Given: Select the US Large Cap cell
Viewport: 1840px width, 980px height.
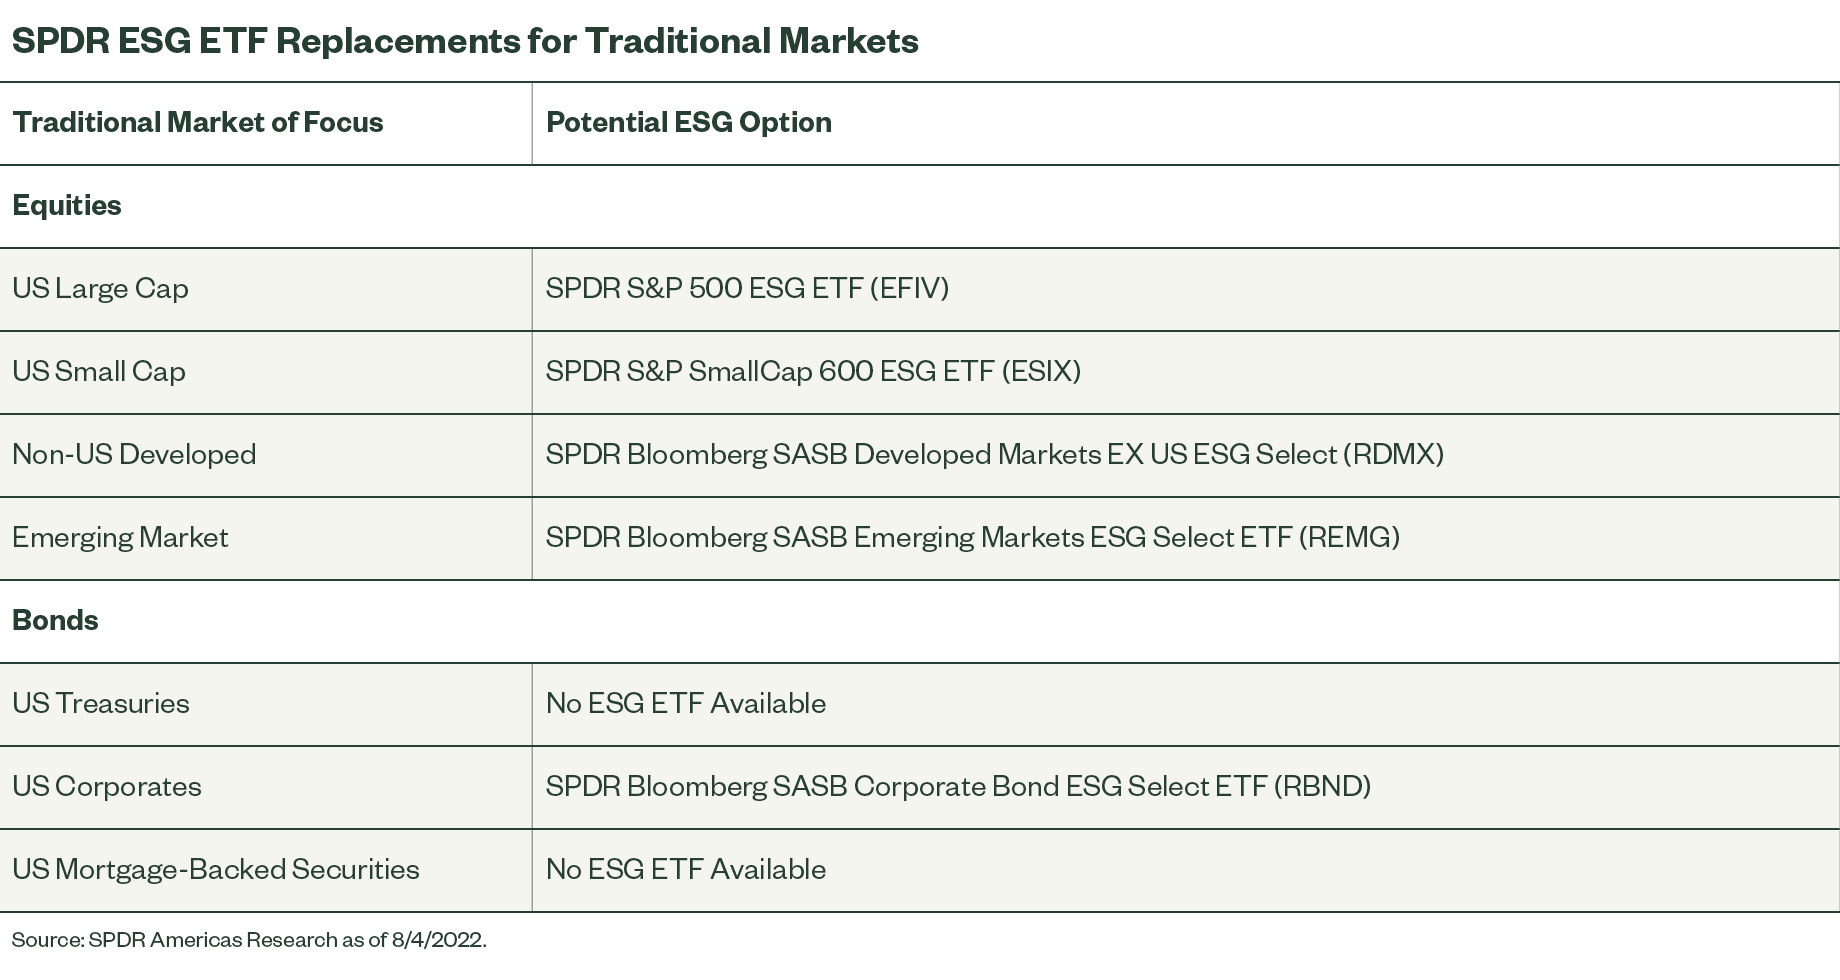Looking at the screenshot, I should coord(100,288).
